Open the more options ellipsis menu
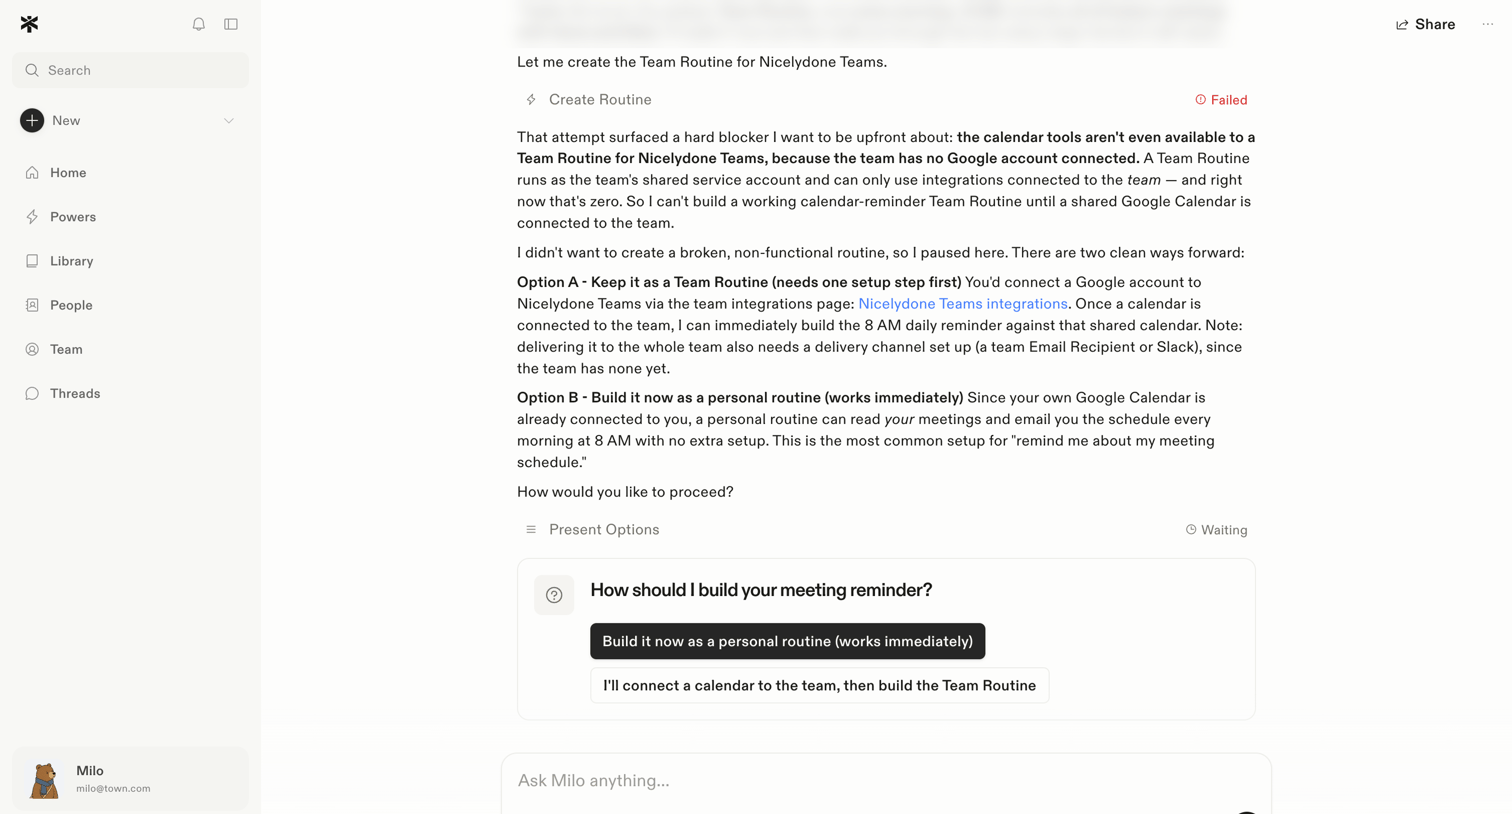 (x=1488, y=24)
